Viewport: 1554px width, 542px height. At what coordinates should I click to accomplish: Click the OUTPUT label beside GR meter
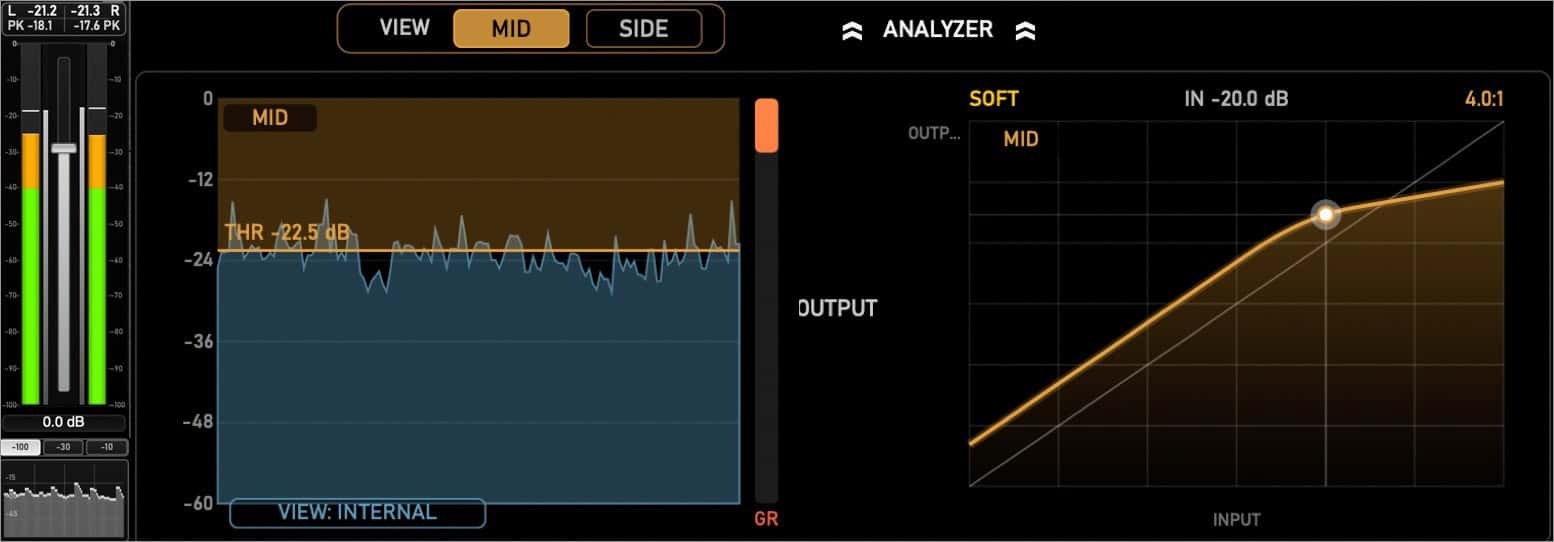[838, 308]
